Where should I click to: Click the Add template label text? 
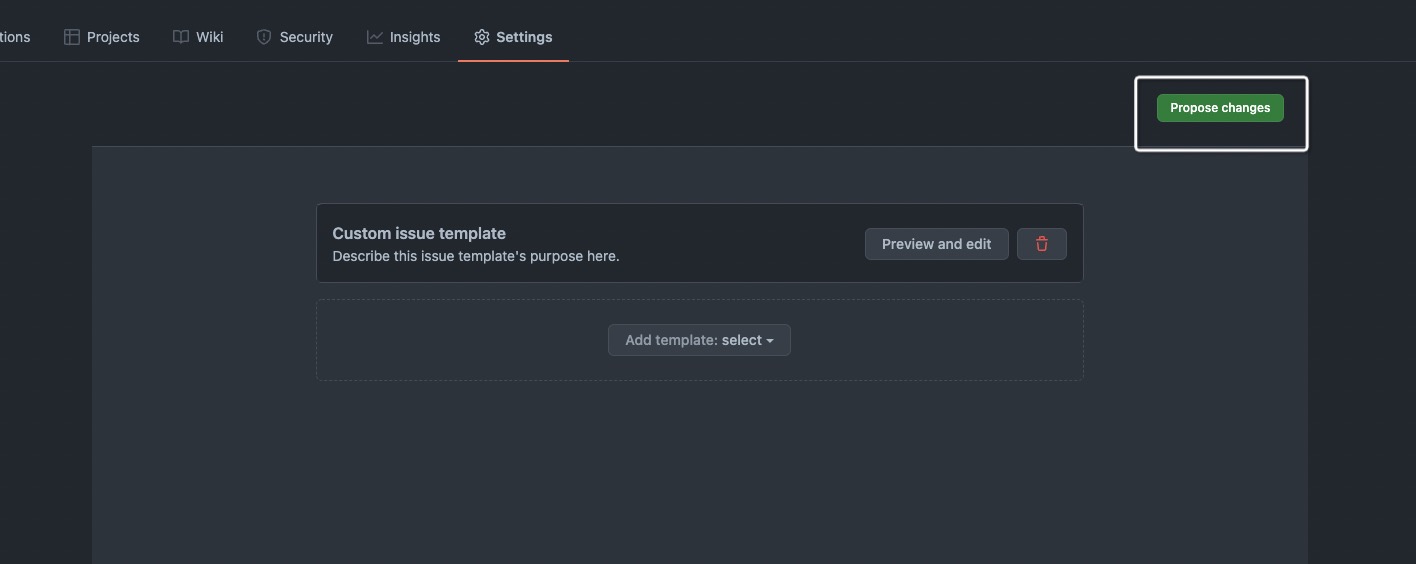[672, 340]
